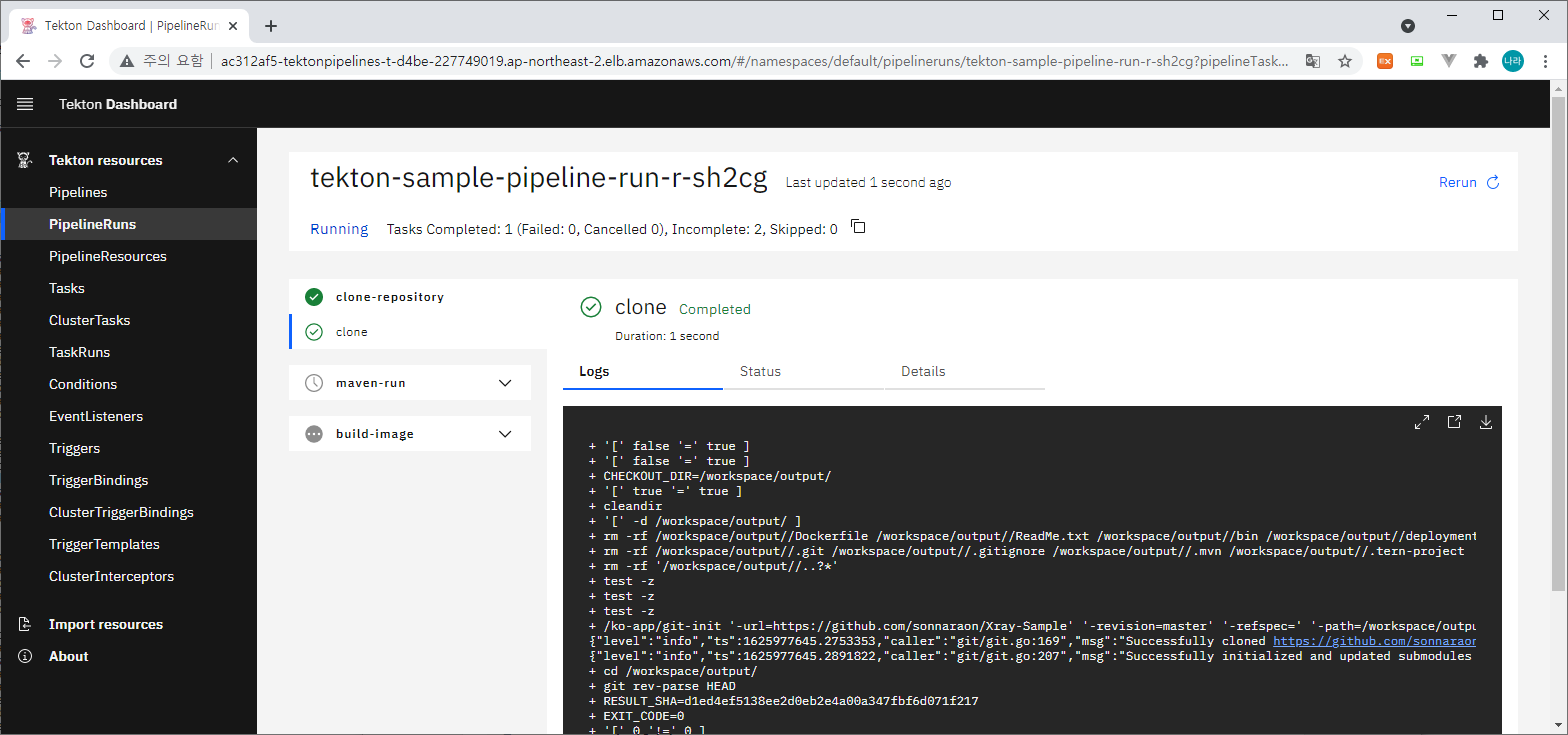
Task: Click the build-image pending dots icon
Action: (314, 434)
